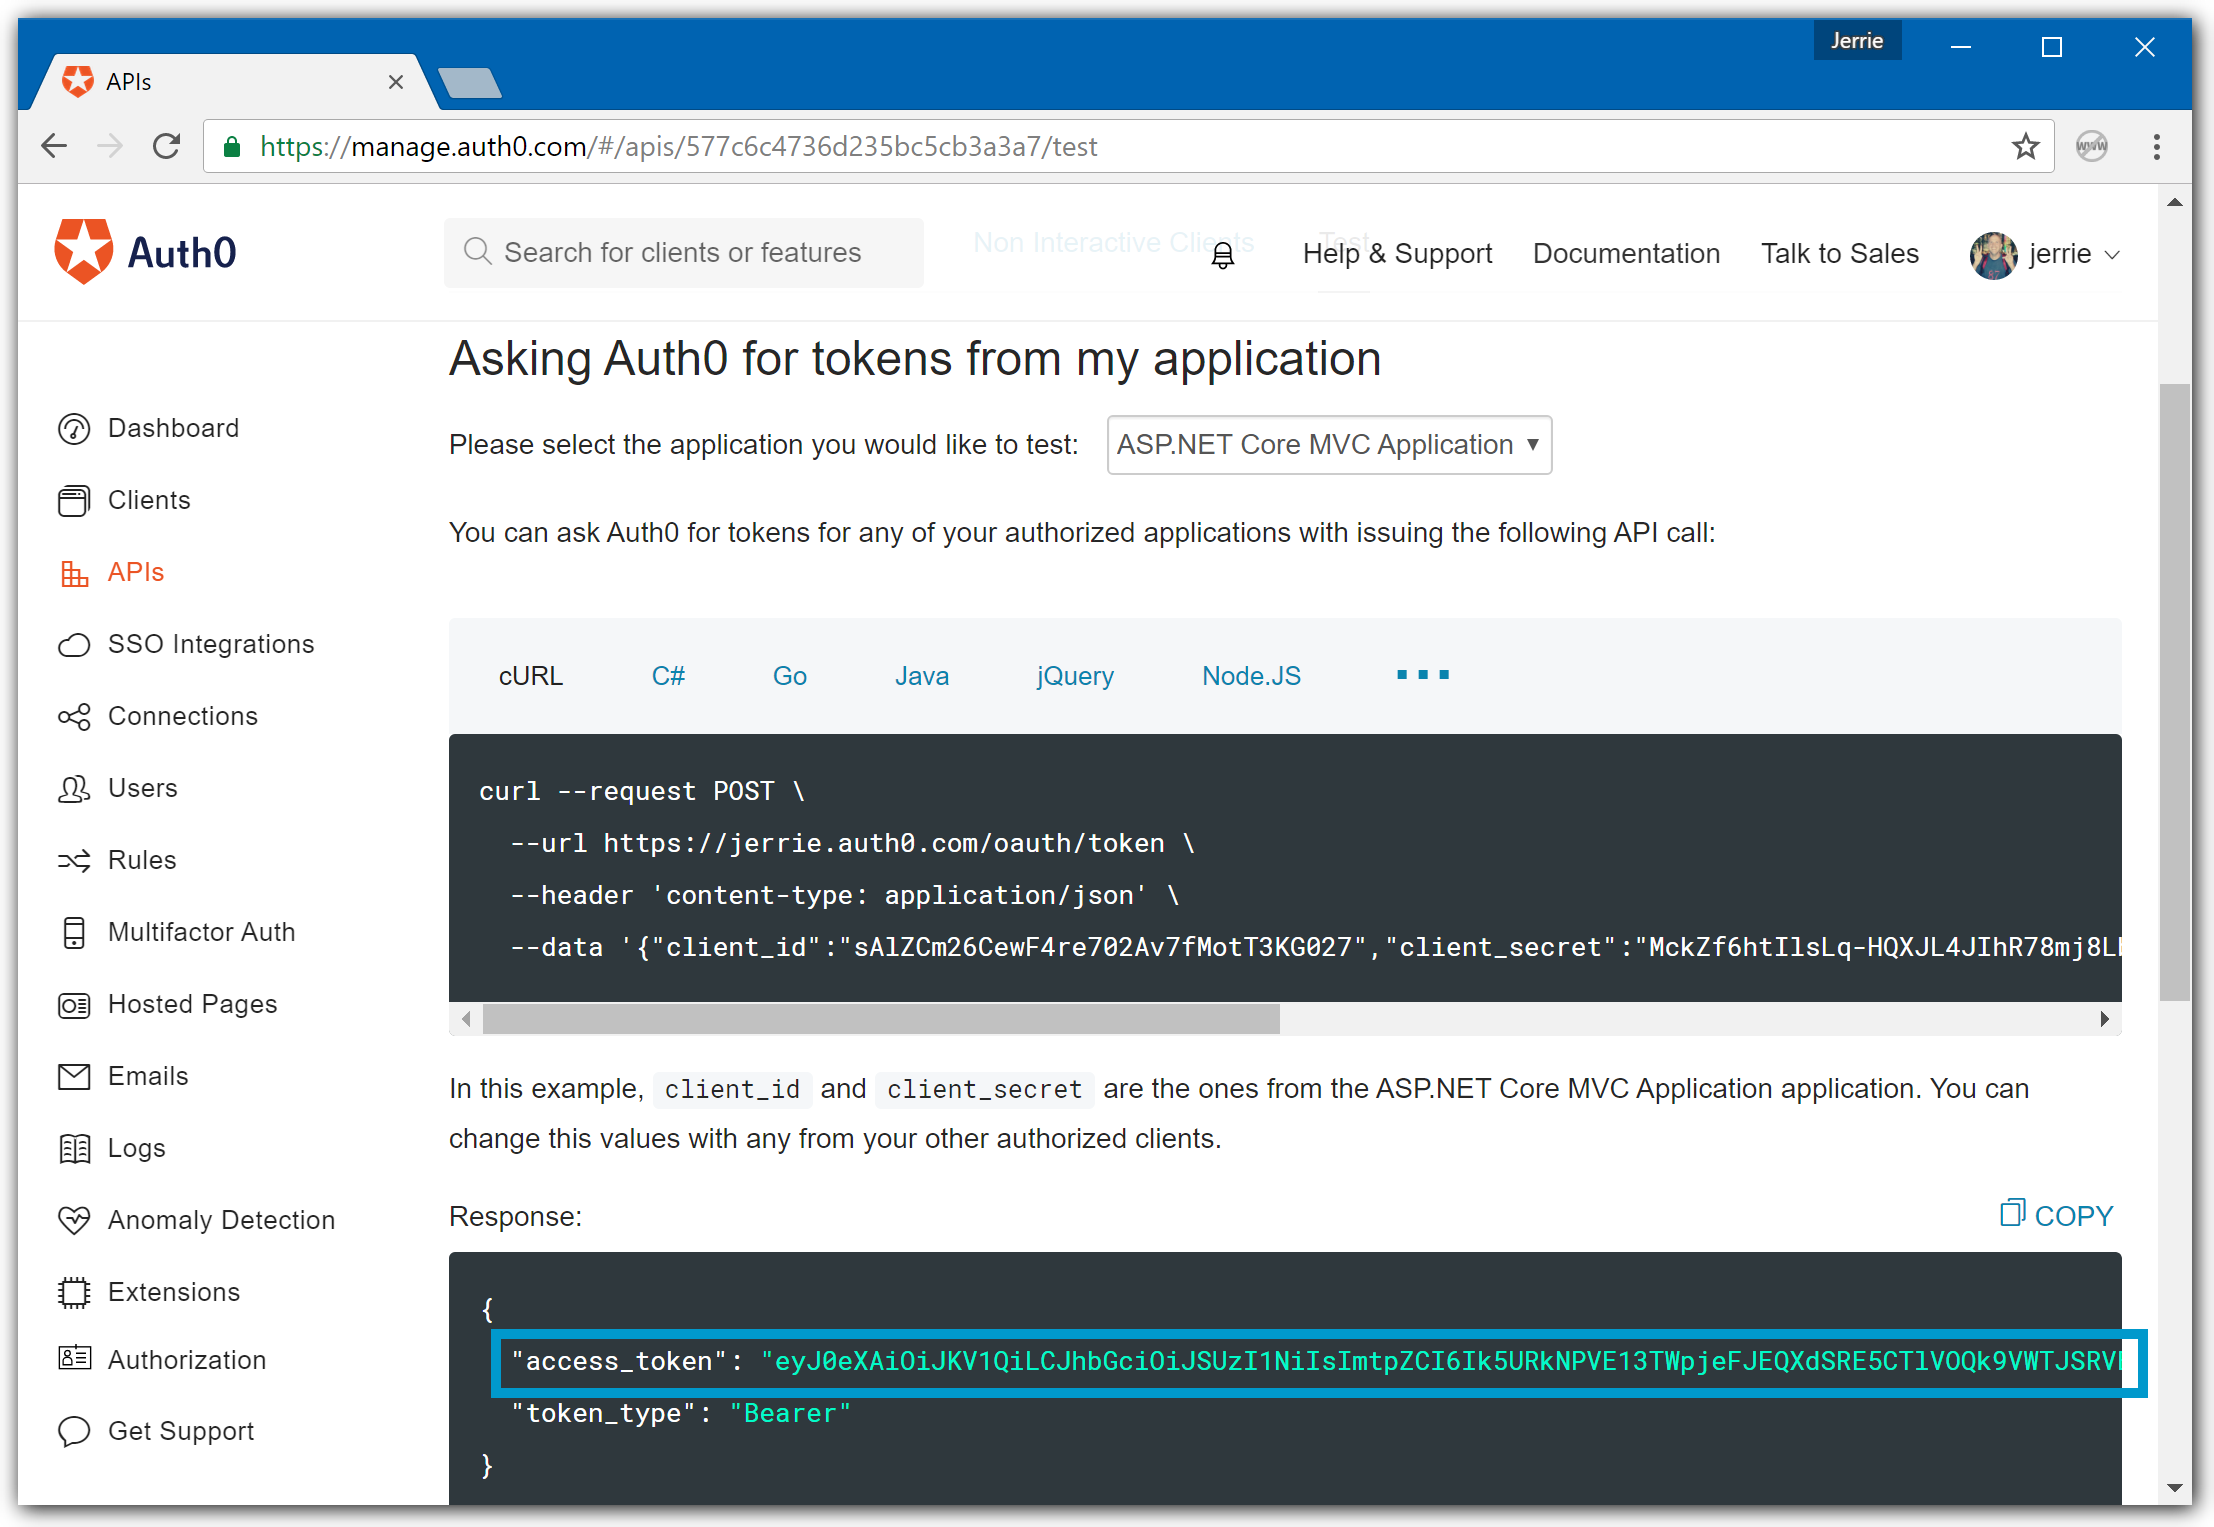Click the Emails envelope icon

(x=74, y=1077)
